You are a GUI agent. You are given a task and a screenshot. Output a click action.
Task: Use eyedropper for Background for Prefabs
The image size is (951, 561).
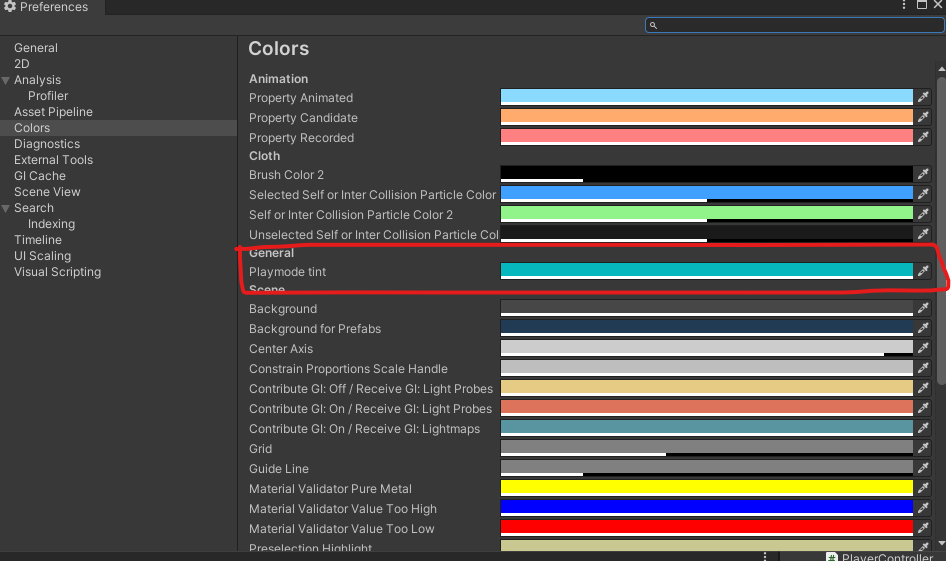coord(923,328)
